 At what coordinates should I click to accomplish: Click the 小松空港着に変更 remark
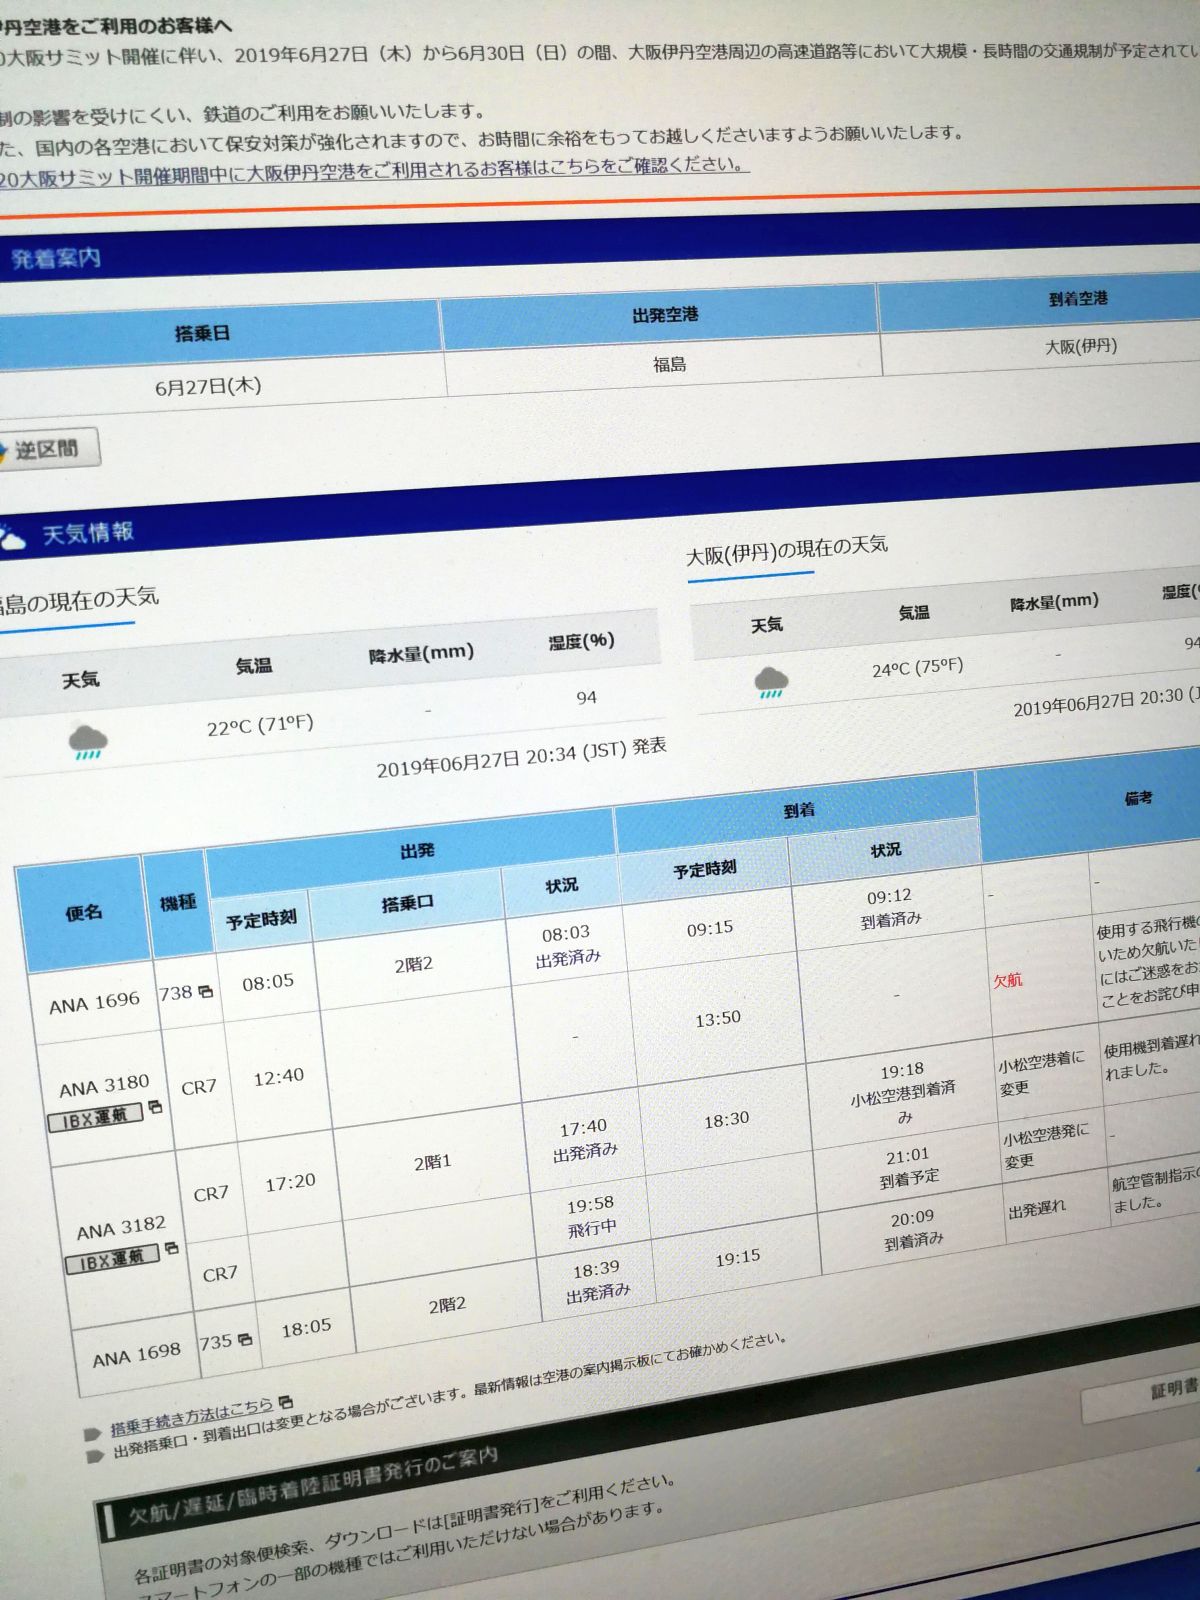point(1040,1073)
